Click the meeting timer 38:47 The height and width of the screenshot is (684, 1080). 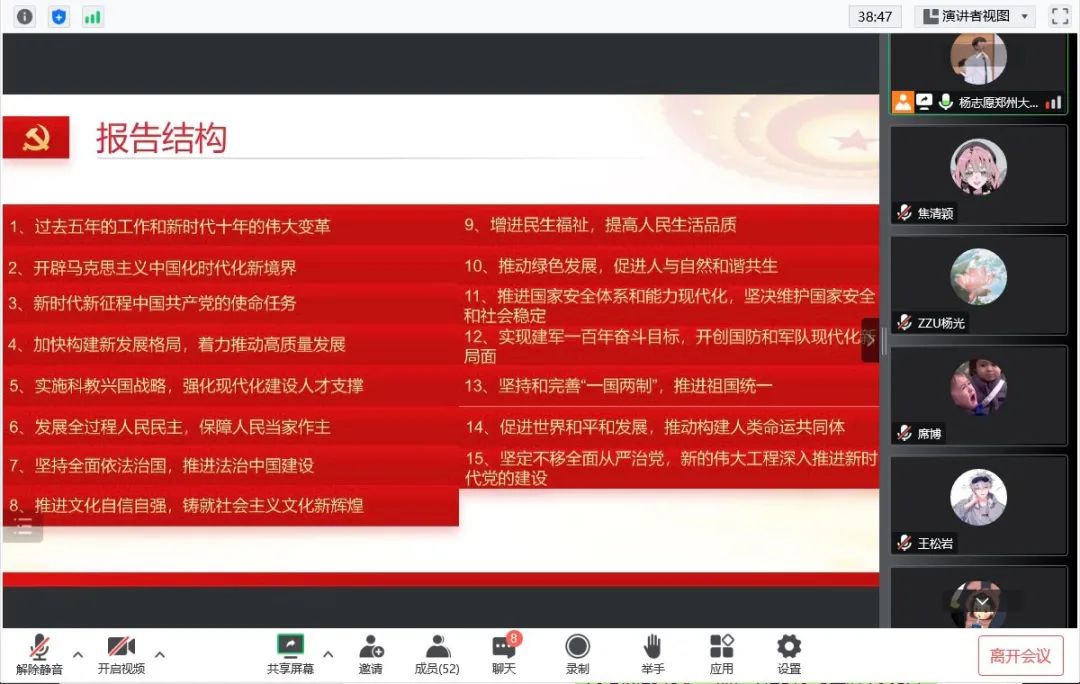(875, 17)
